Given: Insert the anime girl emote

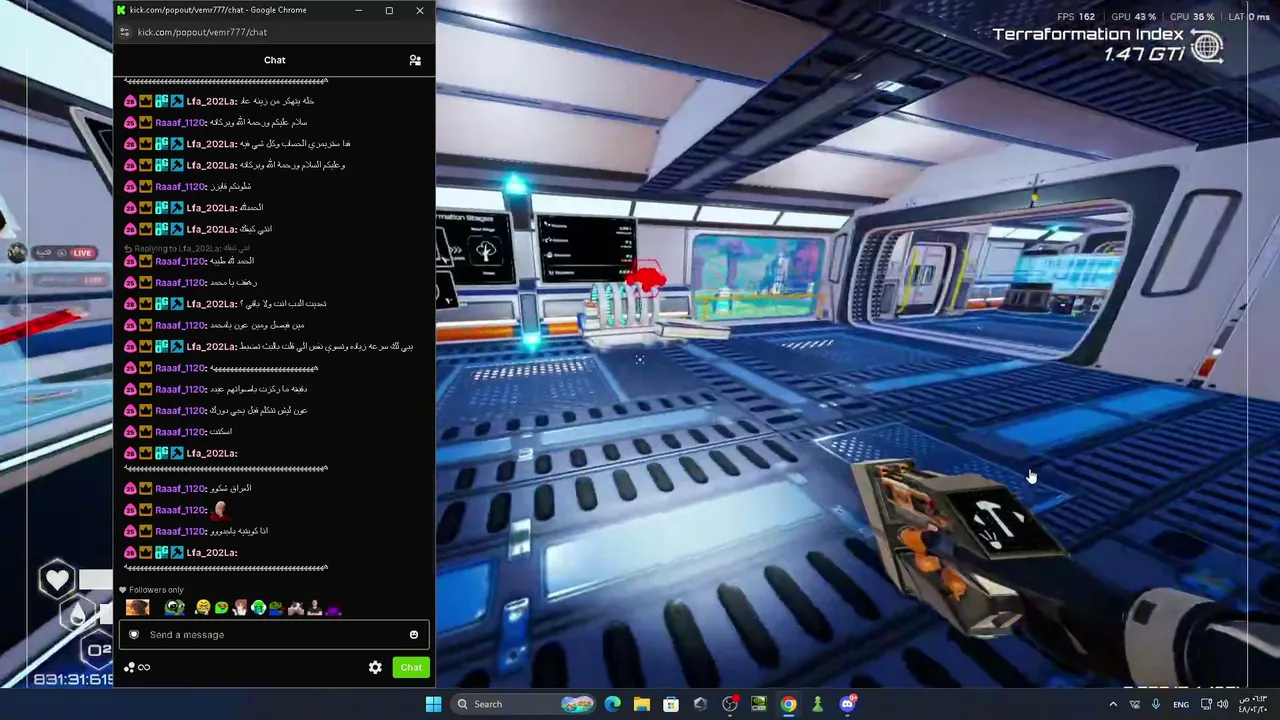Looking at the screenshot, I should pyautogui.click(x=240, y=608).
